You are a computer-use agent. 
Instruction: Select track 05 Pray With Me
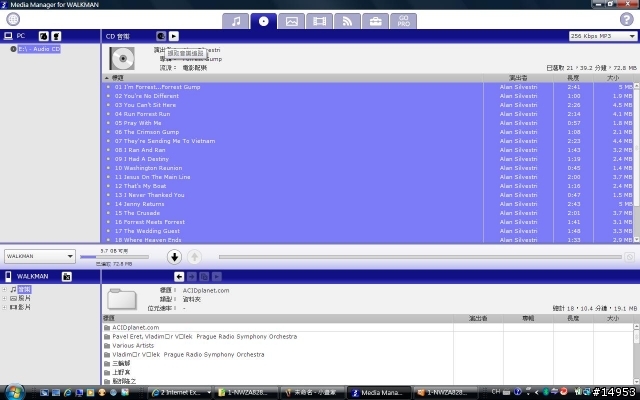tap(368, 123)
